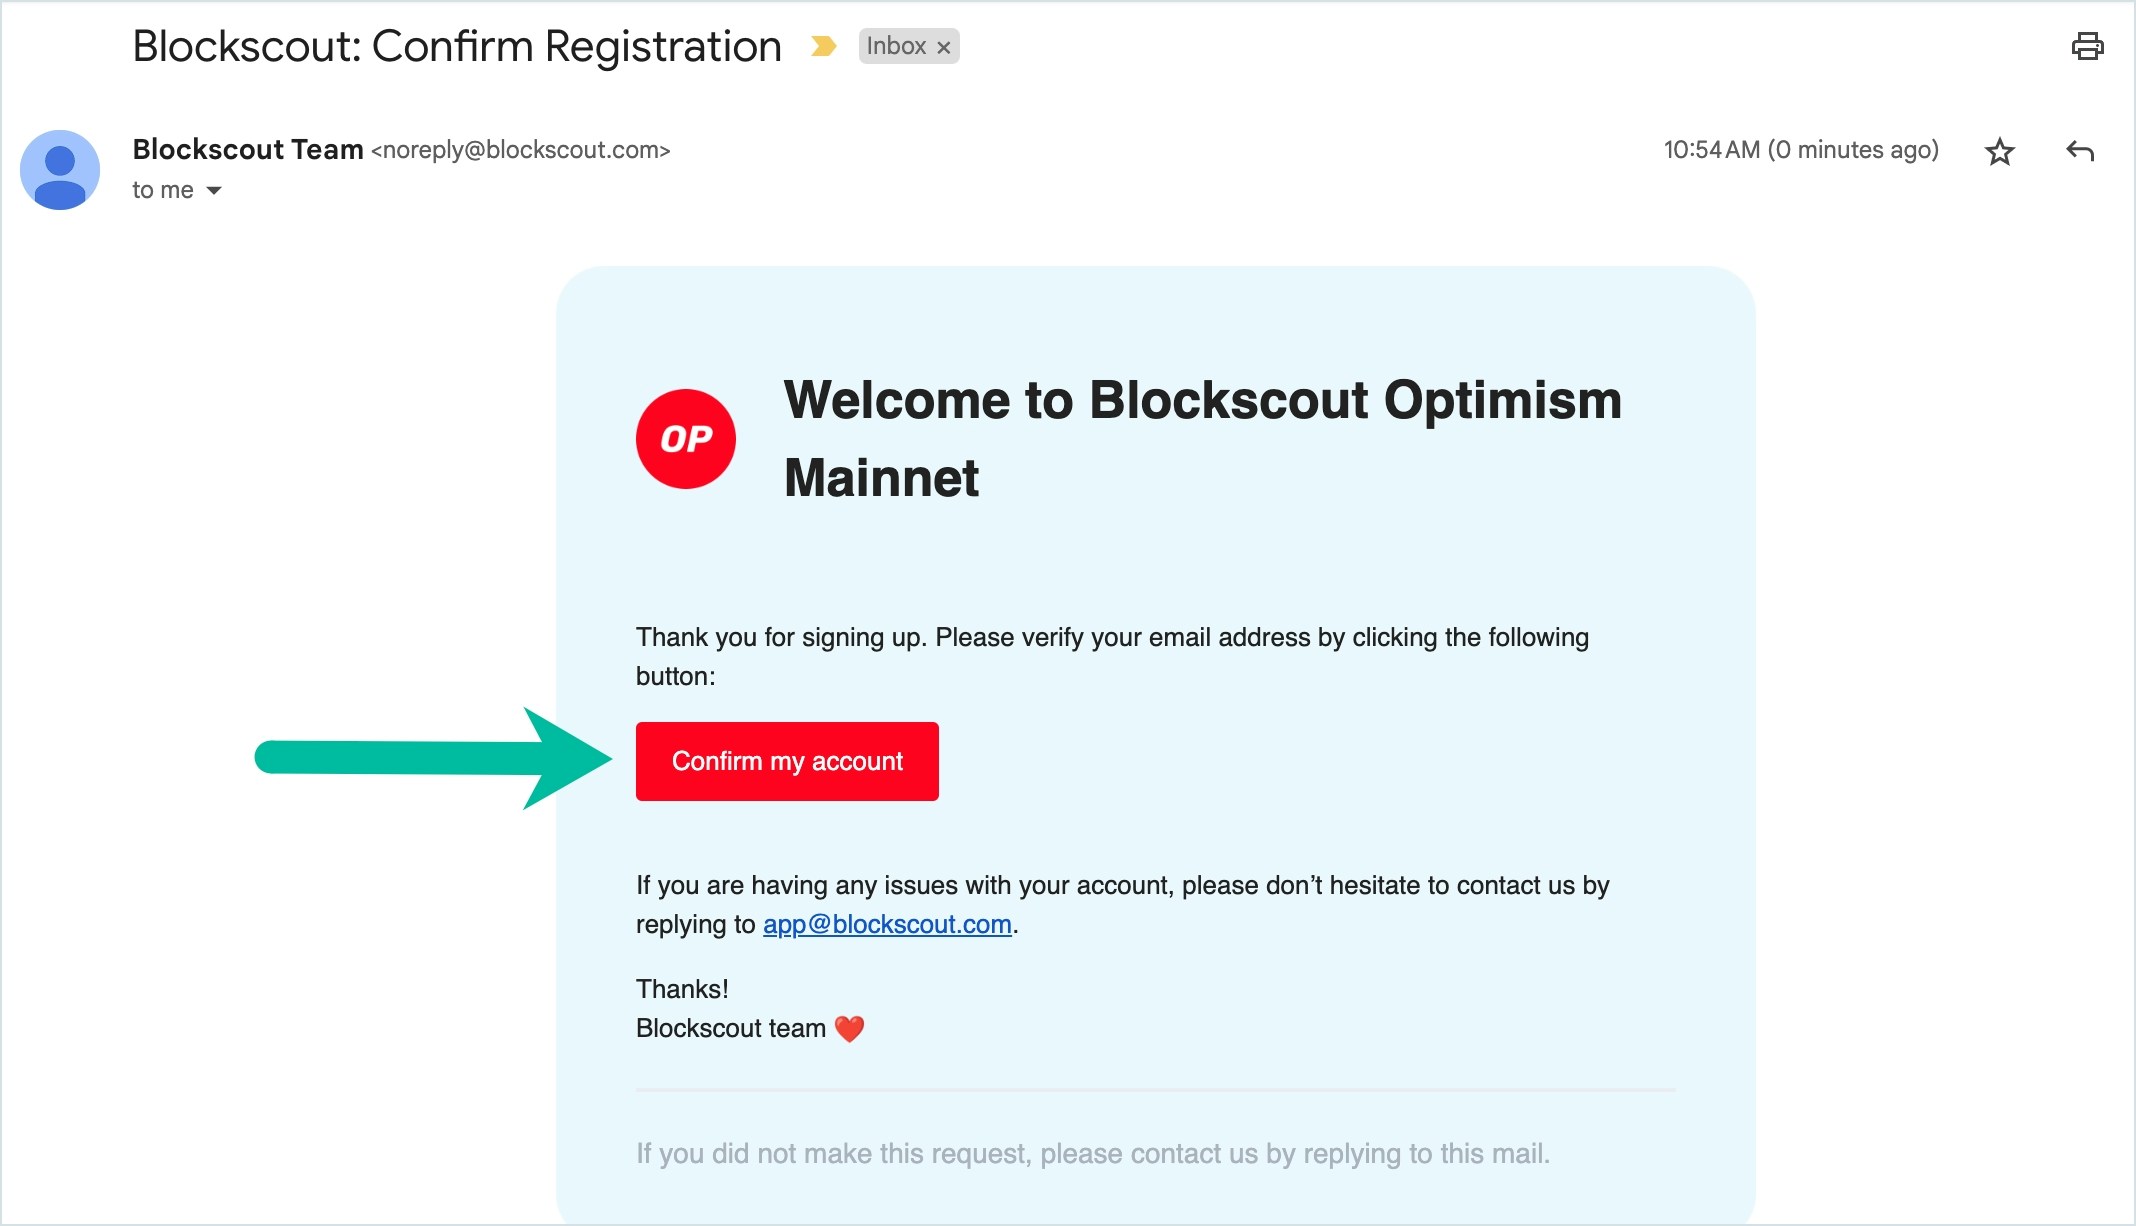Image resolution: width=2136 pixels, height=1226 pixels.
Task: Click the 'Blockscout: Confirm Registration' subject line
Action: (457, 46)
